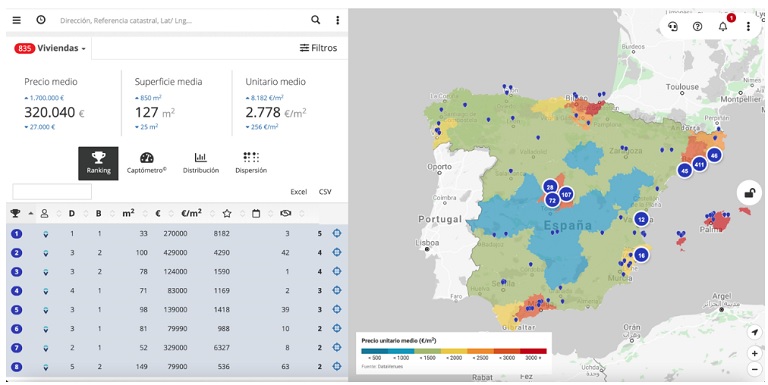
Task: Open the notifications bell
Action: (723, 26)
